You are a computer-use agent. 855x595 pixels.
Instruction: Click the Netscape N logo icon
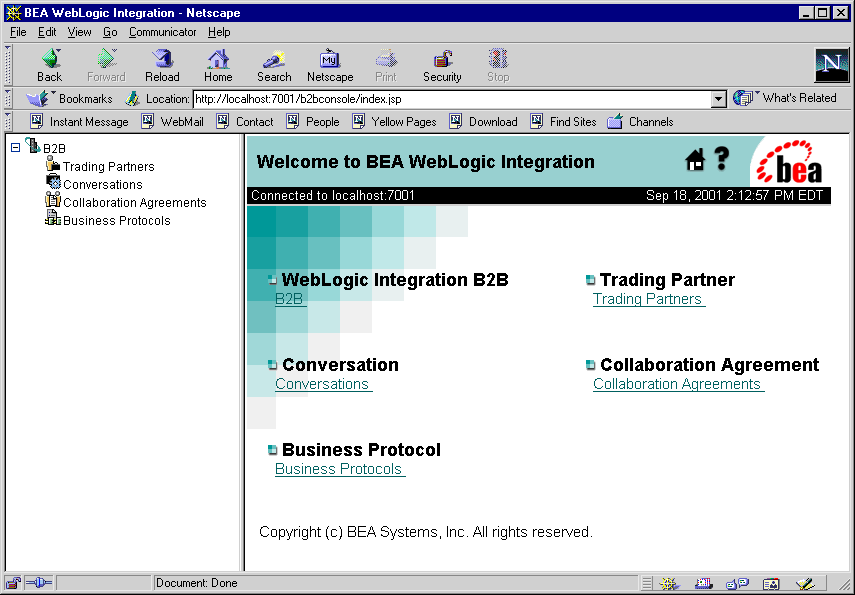(x=832, y=65)
